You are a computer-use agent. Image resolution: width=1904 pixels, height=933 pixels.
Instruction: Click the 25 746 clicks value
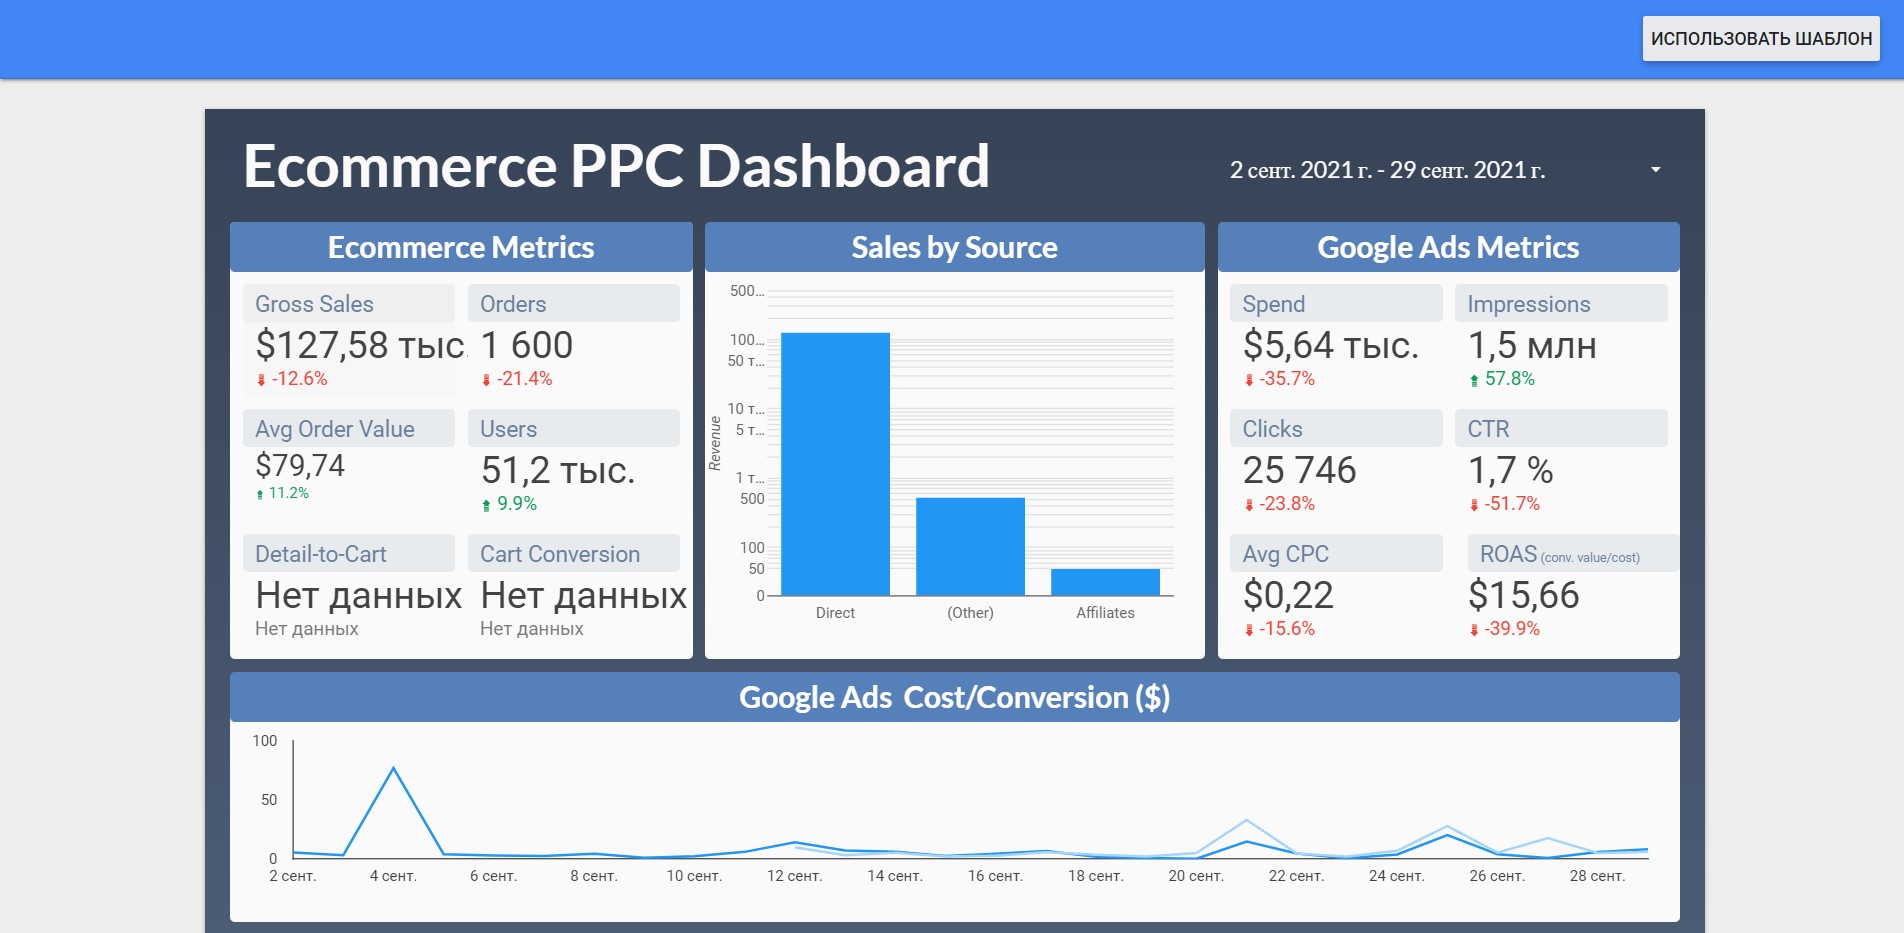[1299, 471]
